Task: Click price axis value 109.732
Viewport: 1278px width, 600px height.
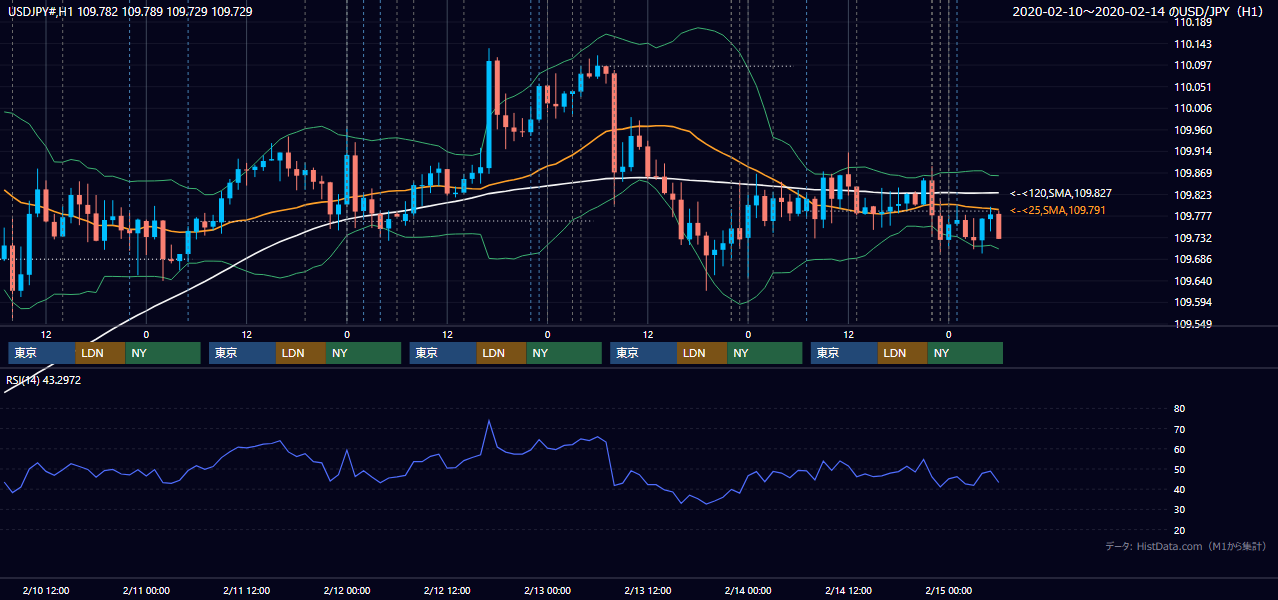Action: pos(1194,238)
